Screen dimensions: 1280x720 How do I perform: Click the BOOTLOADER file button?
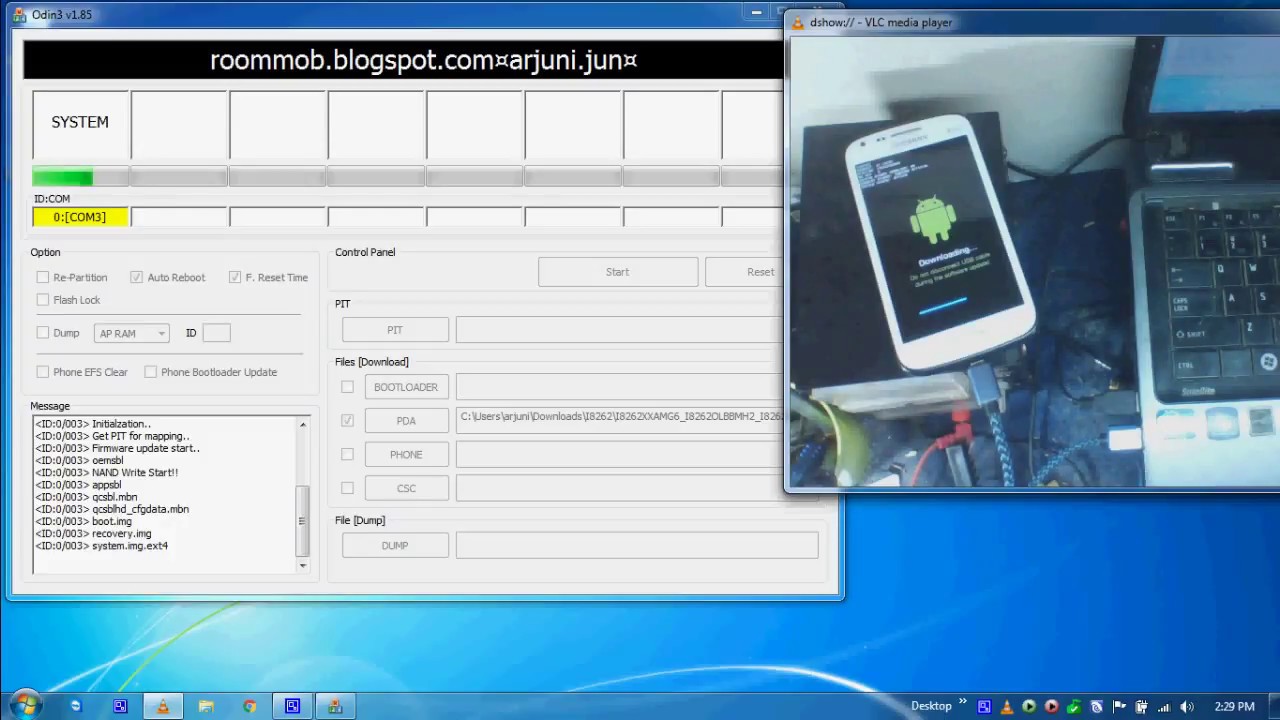[406, 387]
